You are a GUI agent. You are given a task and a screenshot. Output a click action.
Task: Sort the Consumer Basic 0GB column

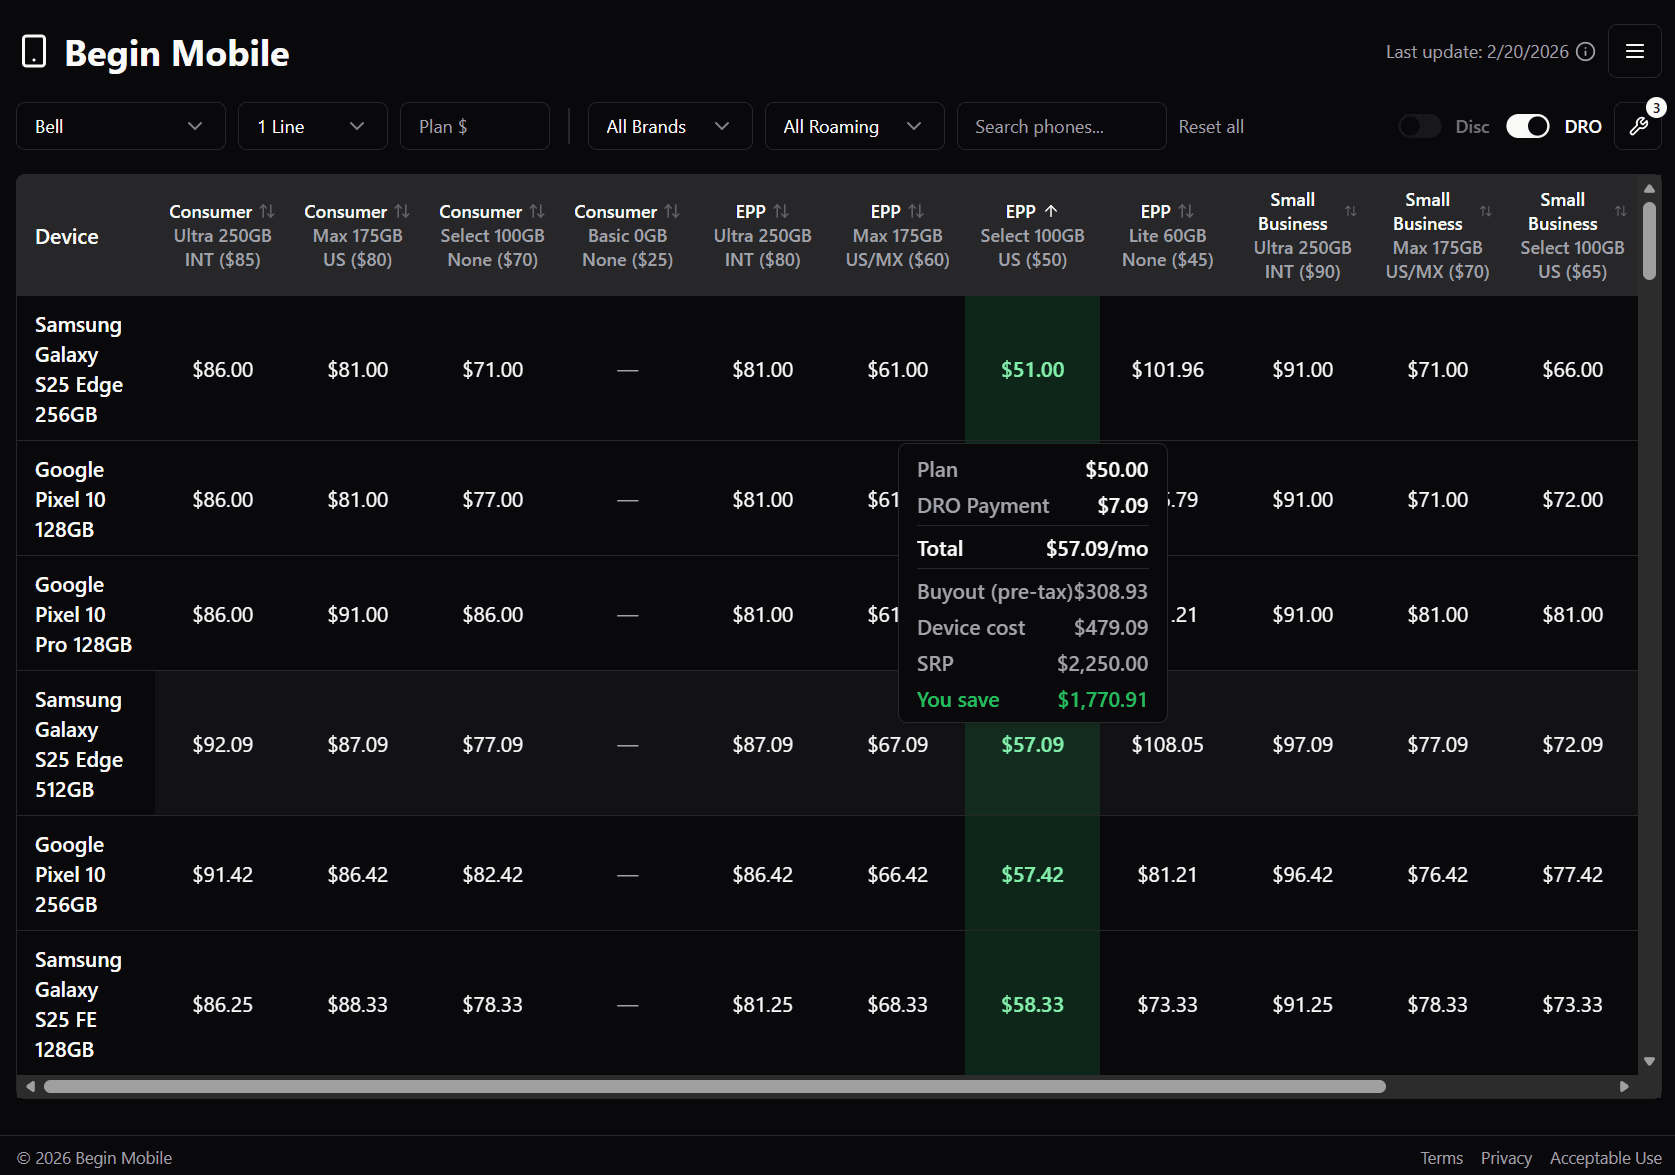671,211
